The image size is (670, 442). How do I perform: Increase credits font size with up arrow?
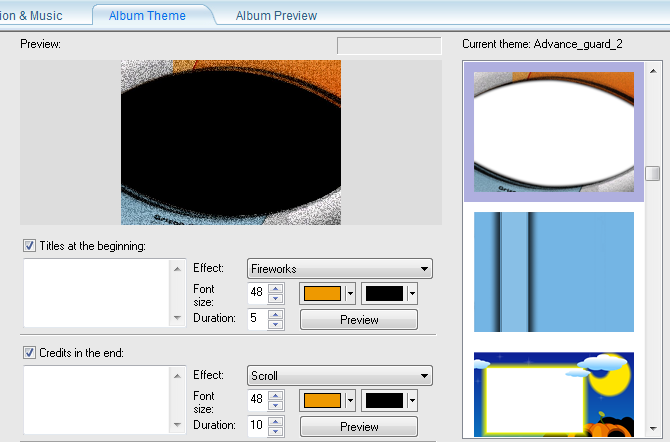tap(276, 395)
